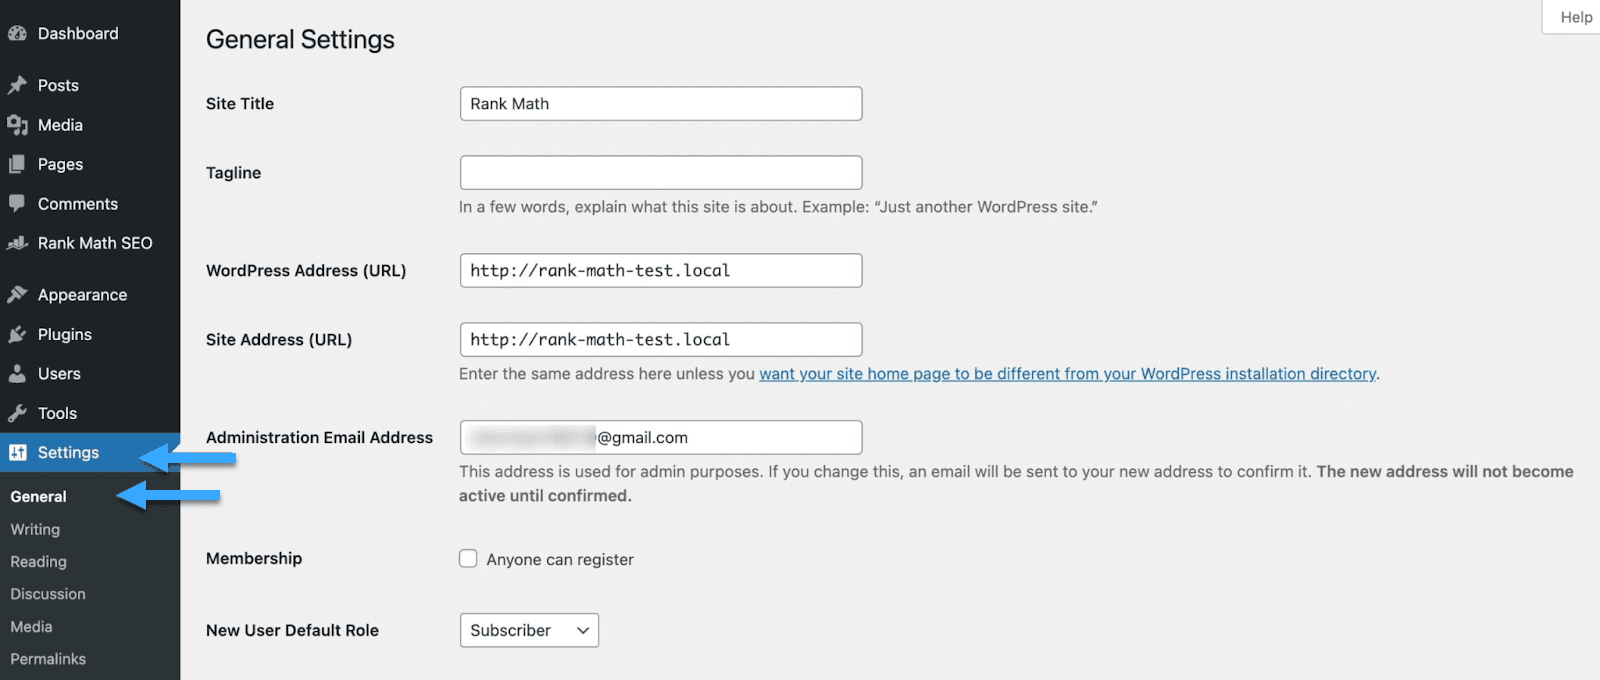The image size is (1600, 680).
Task: Expand the Help tab at top right
Action: tap(1575, 17)
